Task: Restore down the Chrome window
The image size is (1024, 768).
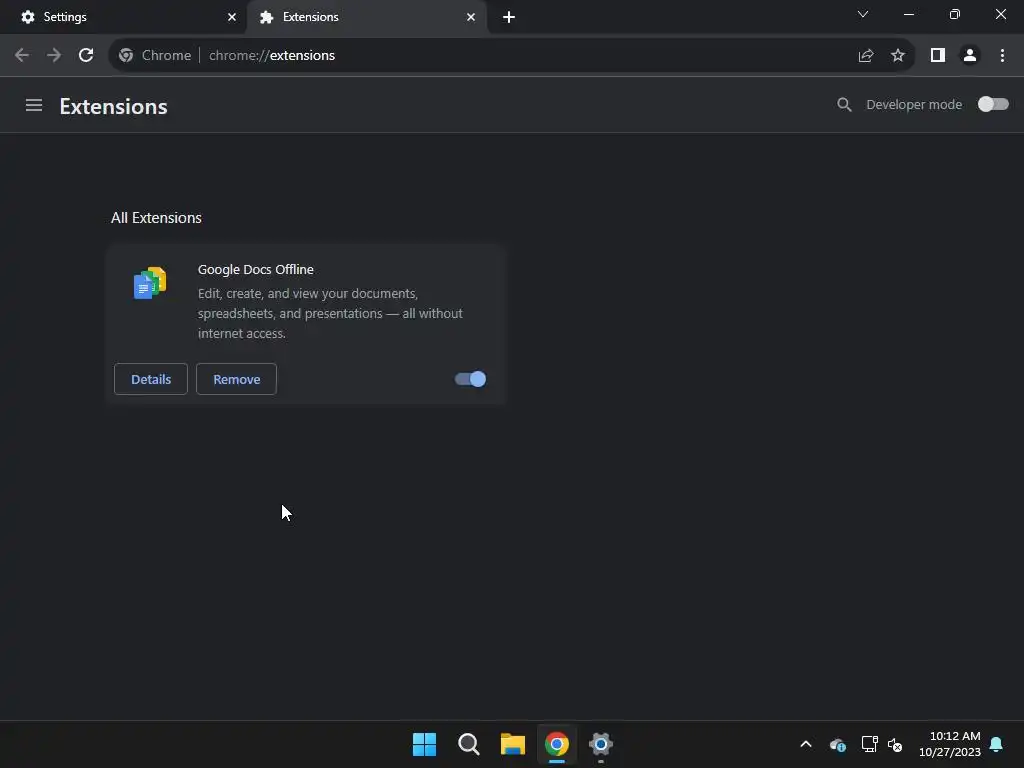Action: [955, 14]
